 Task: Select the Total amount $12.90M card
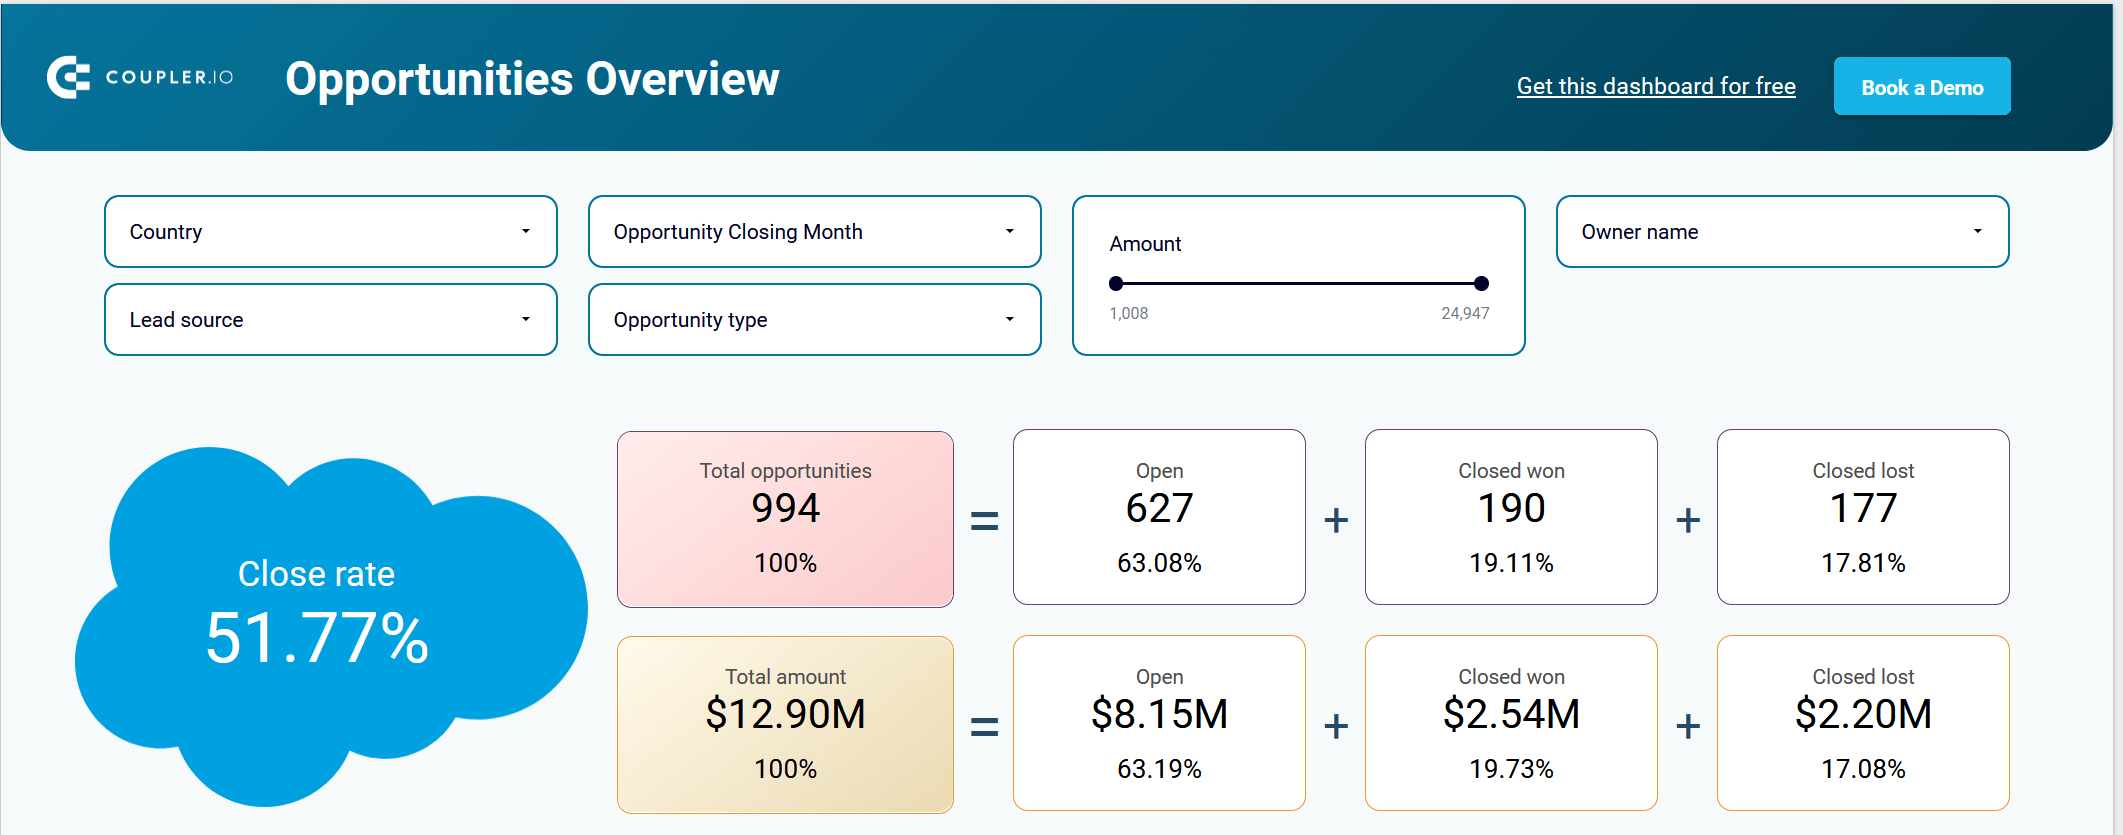click(x=785, y=725)
